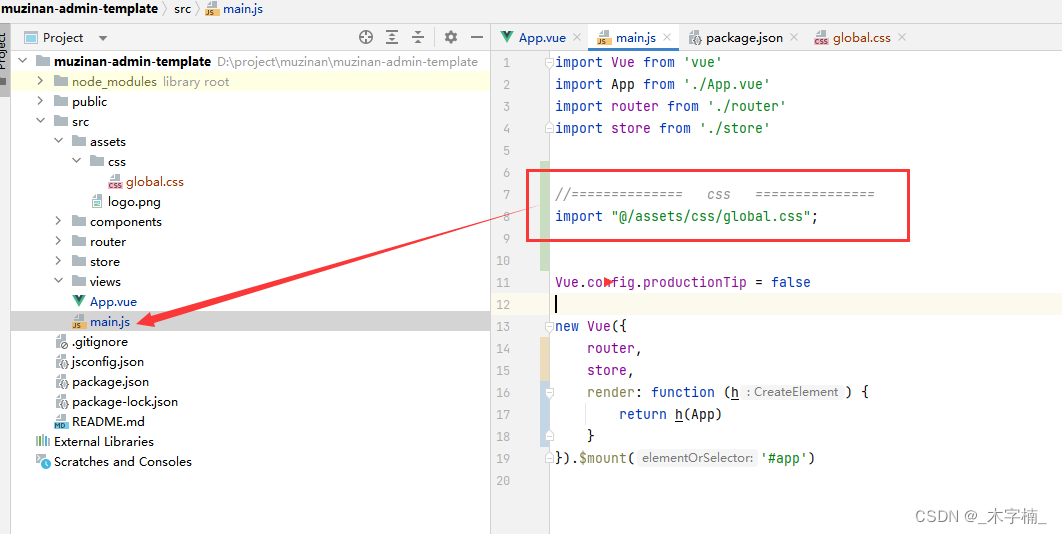
Task: Click the Expand All icon in Project panel
Action: pyautogui.click(x=392, y=37)
